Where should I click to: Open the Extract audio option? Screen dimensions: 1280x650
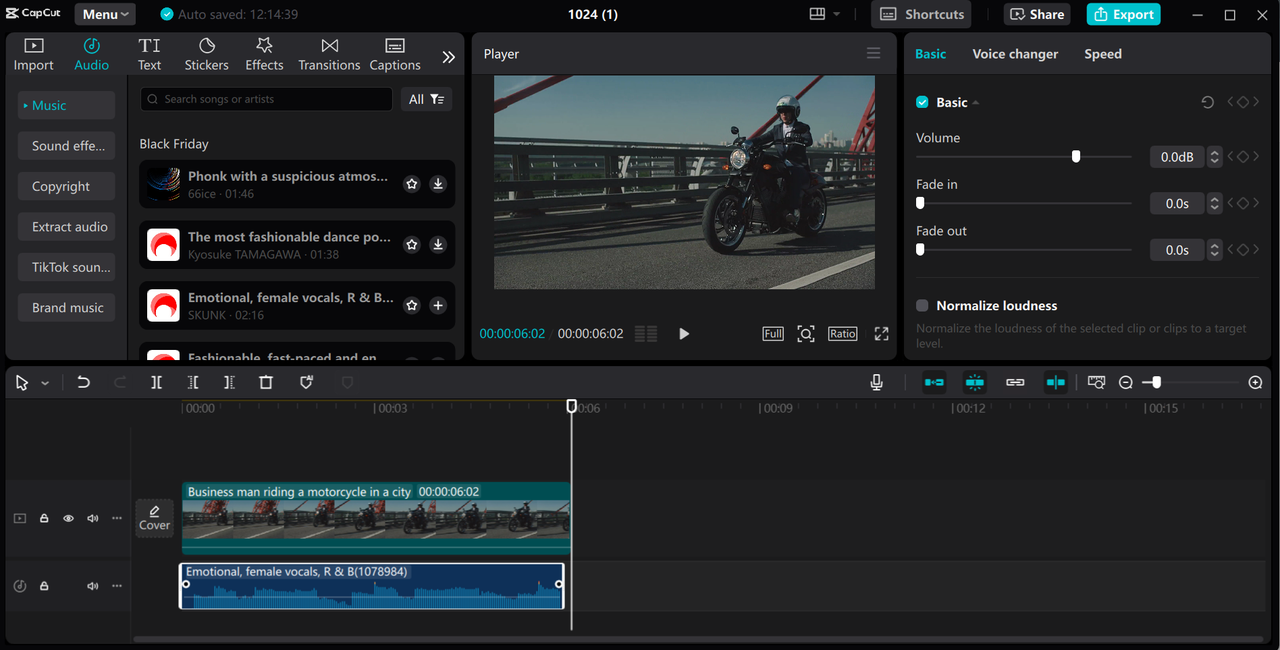point(67,227)
